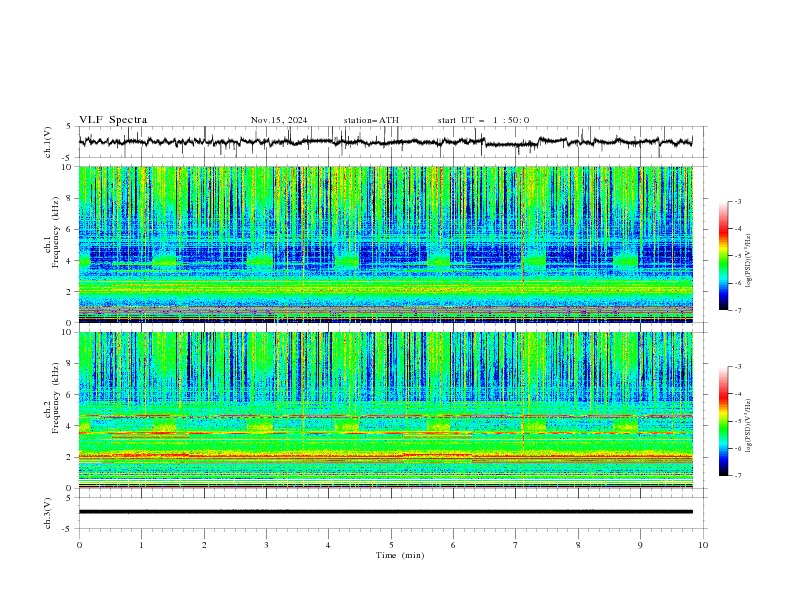The height and width of the screenshot is (612, 792).
Task: Select the 2 kHz tick on ch.1 frequency axis
Action: pyautogui.click(x=71, y=292)
